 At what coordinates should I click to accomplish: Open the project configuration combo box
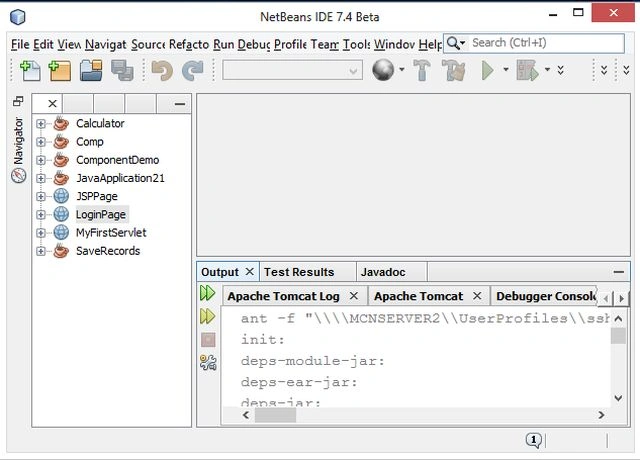pyautogui.click(x=292, y=71)
